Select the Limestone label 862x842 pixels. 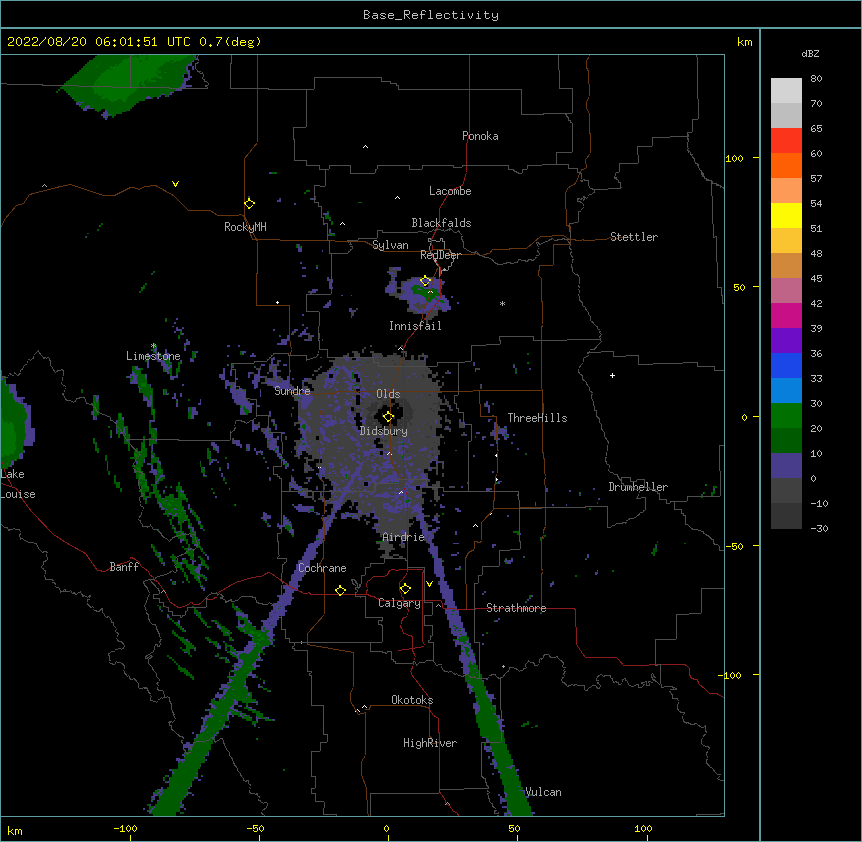tap(153, 356)
